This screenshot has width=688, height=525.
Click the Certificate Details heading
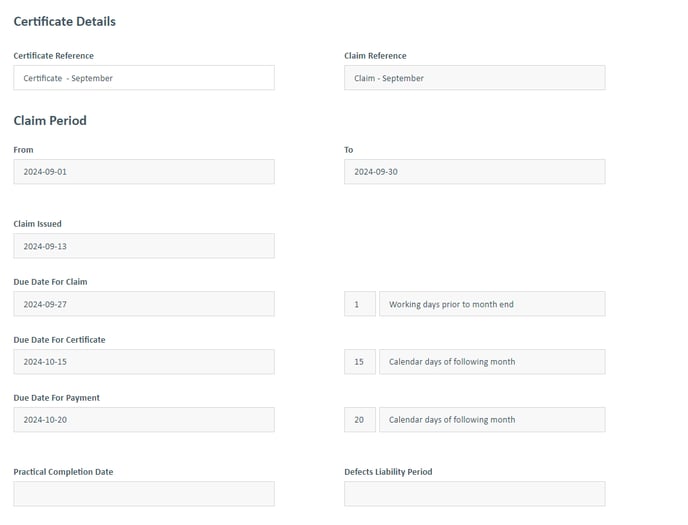[64, 21]
